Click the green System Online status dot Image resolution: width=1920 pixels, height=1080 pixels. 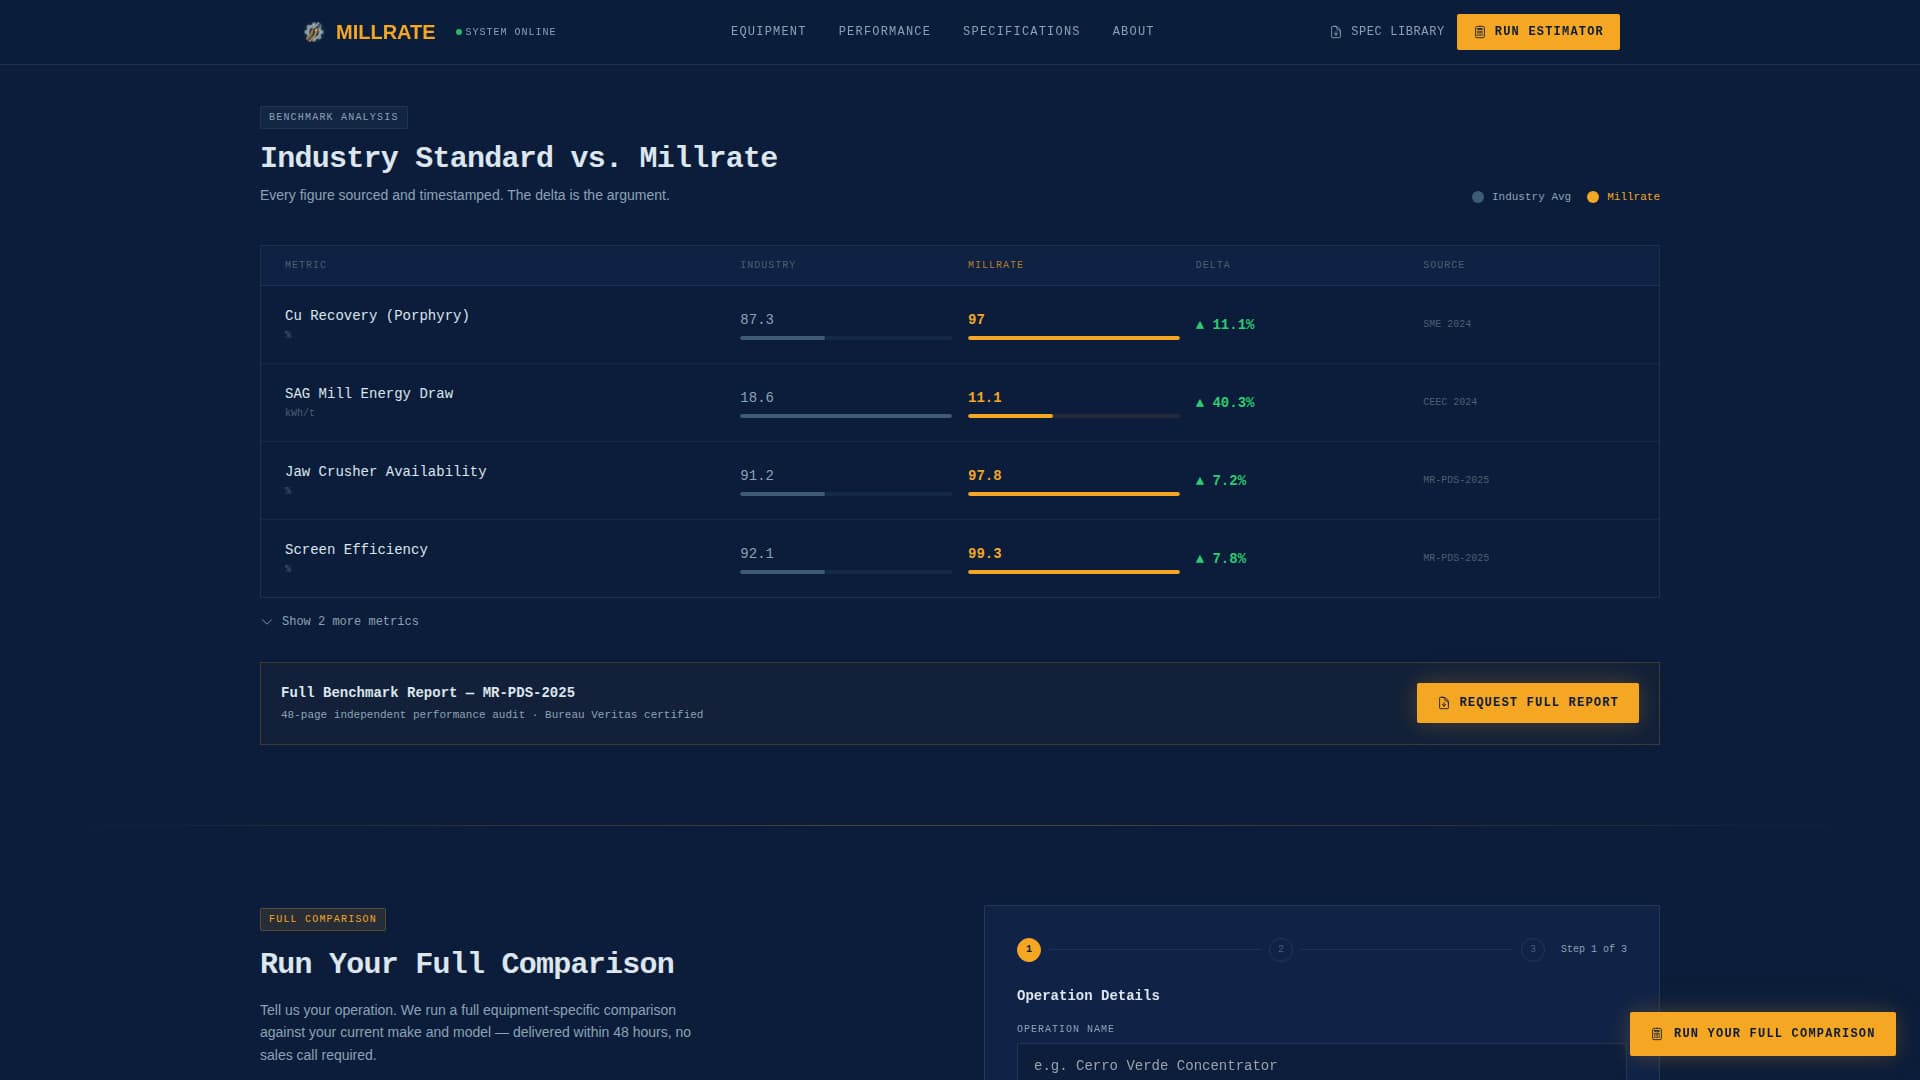(x=459, y=32)
